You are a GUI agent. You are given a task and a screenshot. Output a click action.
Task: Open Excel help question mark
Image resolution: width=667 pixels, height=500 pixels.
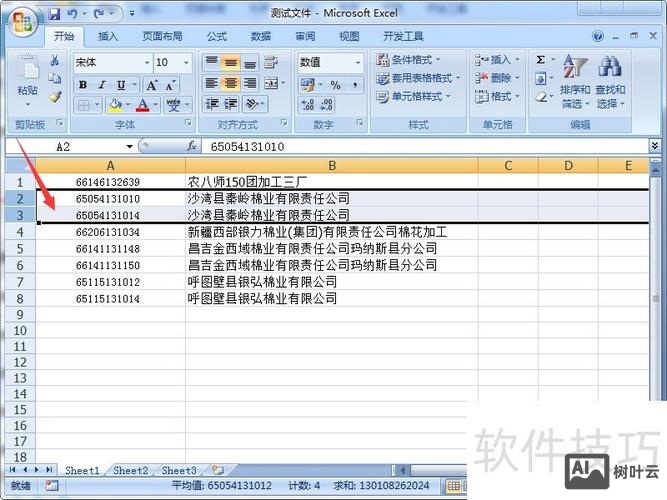[598, 37]
